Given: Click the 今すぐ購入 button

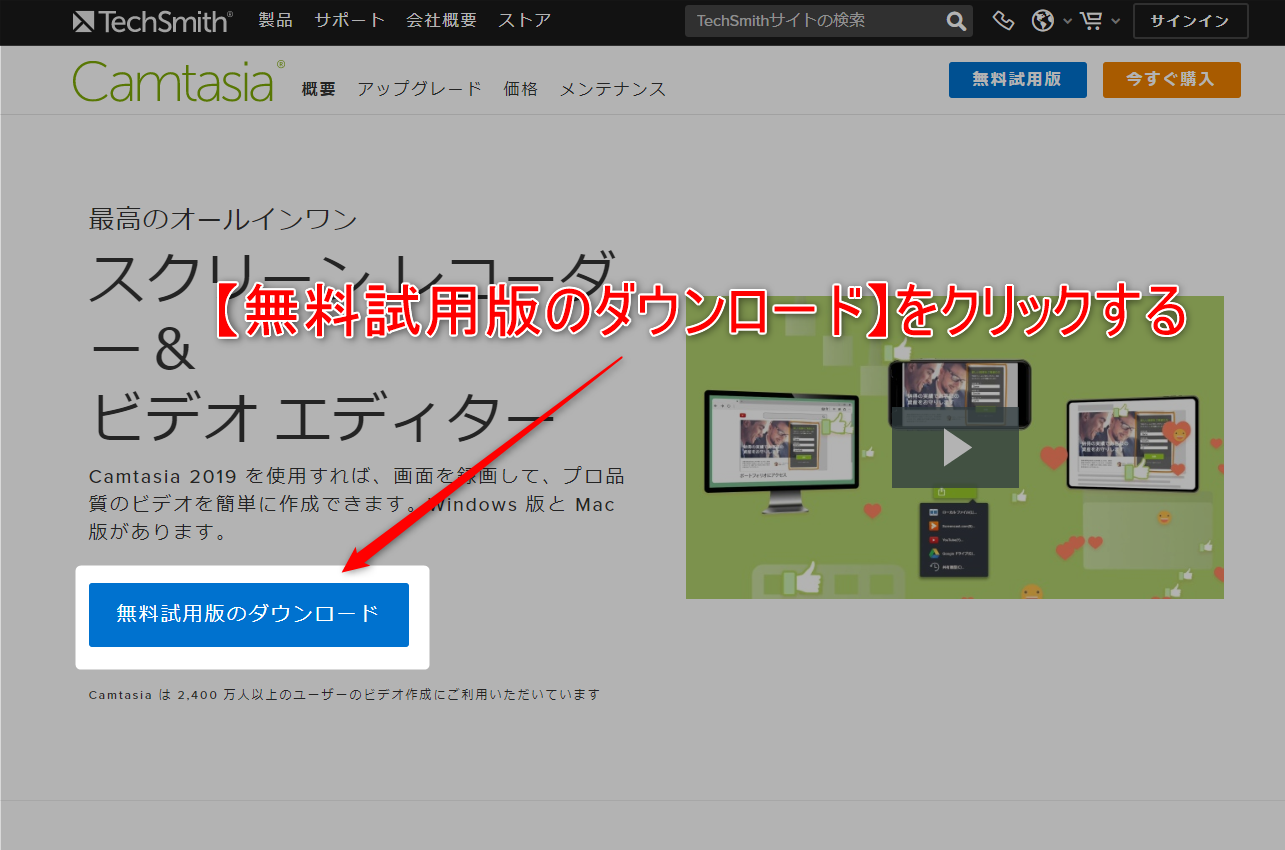Looking at the screenshot, I should (1171, 79).
